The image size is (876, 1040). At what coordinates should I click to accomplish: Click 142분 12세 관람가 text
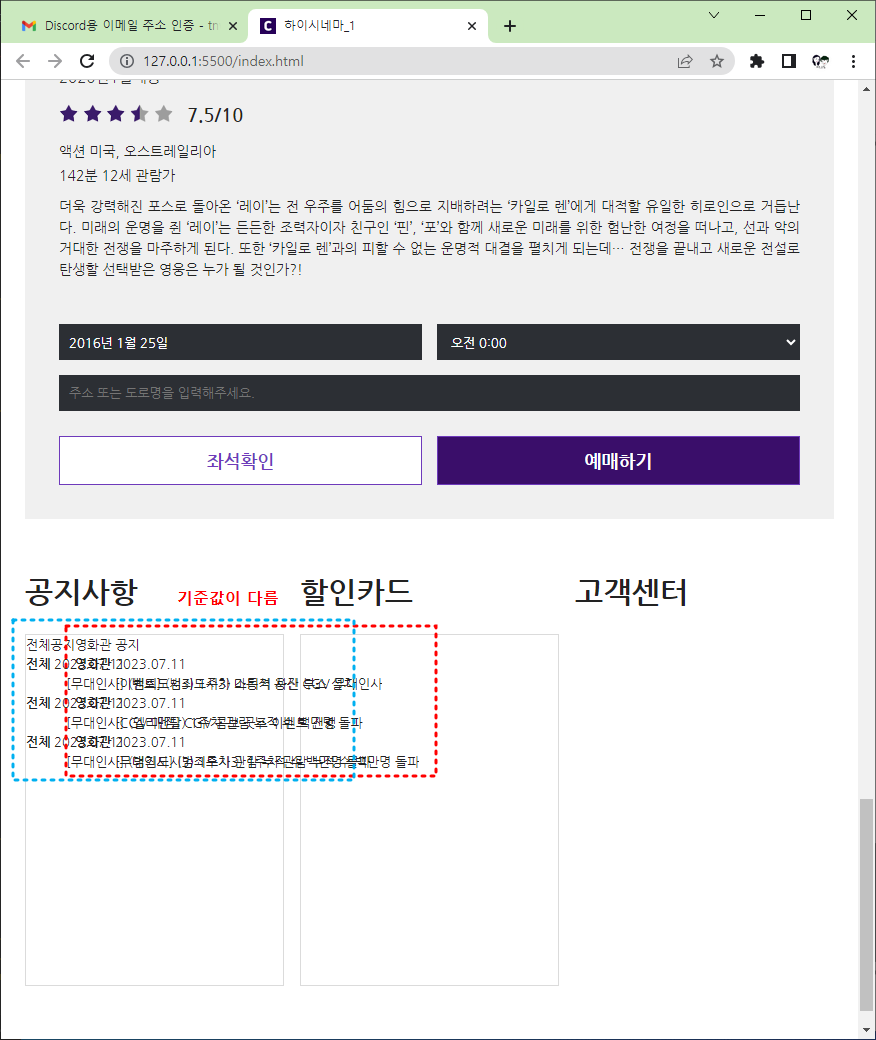pyautogui.click(x=117, y=176)
